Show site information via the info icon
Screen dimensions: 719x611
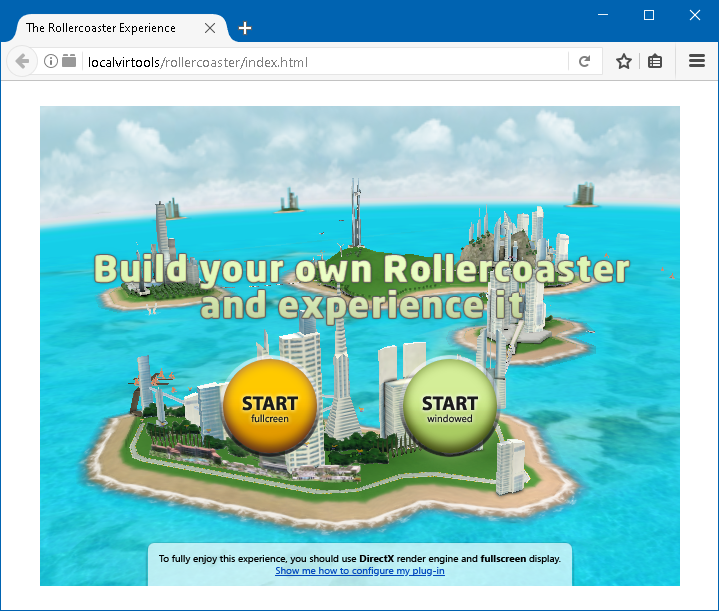pyautogui.click(x=51, y=61)
